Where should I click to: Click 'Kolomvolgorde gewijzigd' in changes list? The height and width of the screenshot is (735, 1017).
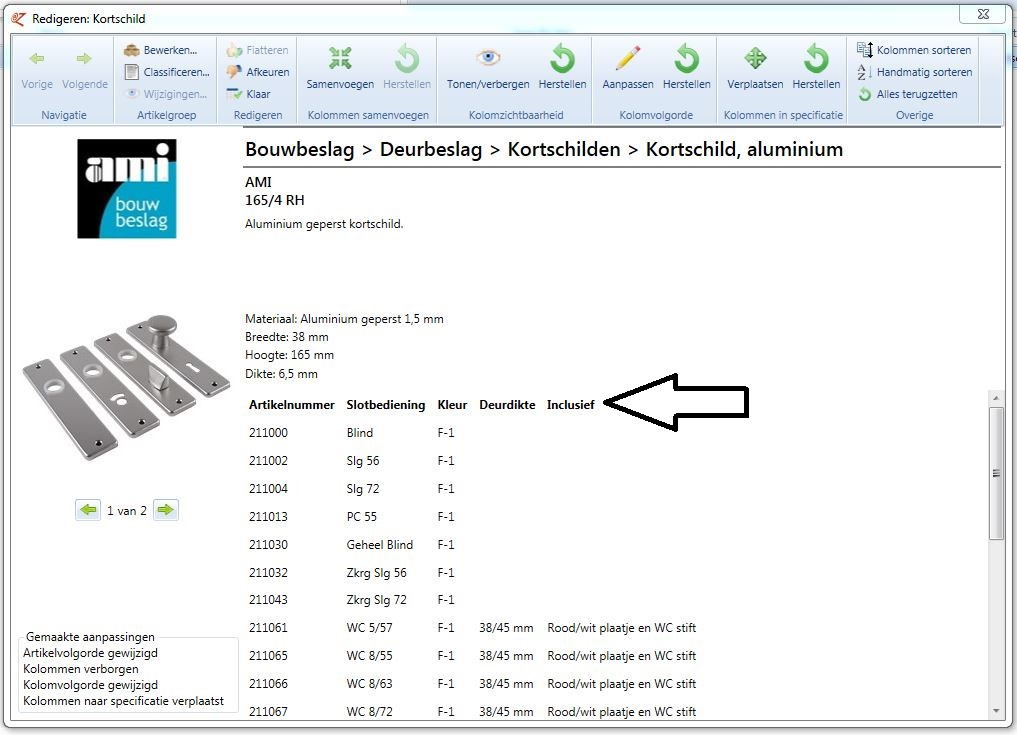pyautogui.click(x=90, y=684)
